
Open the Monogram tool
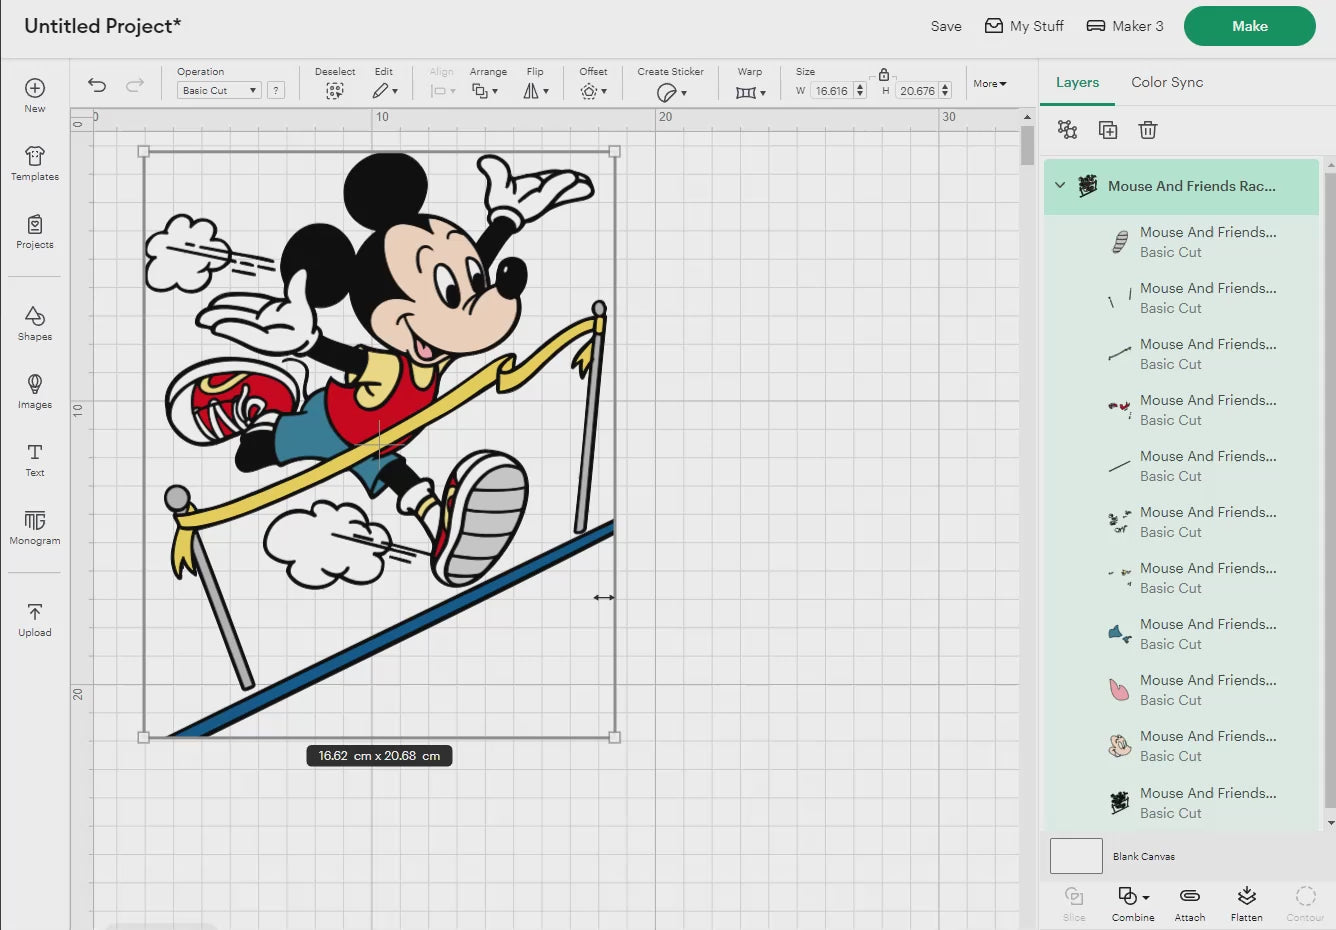click(x=35, y=527)
